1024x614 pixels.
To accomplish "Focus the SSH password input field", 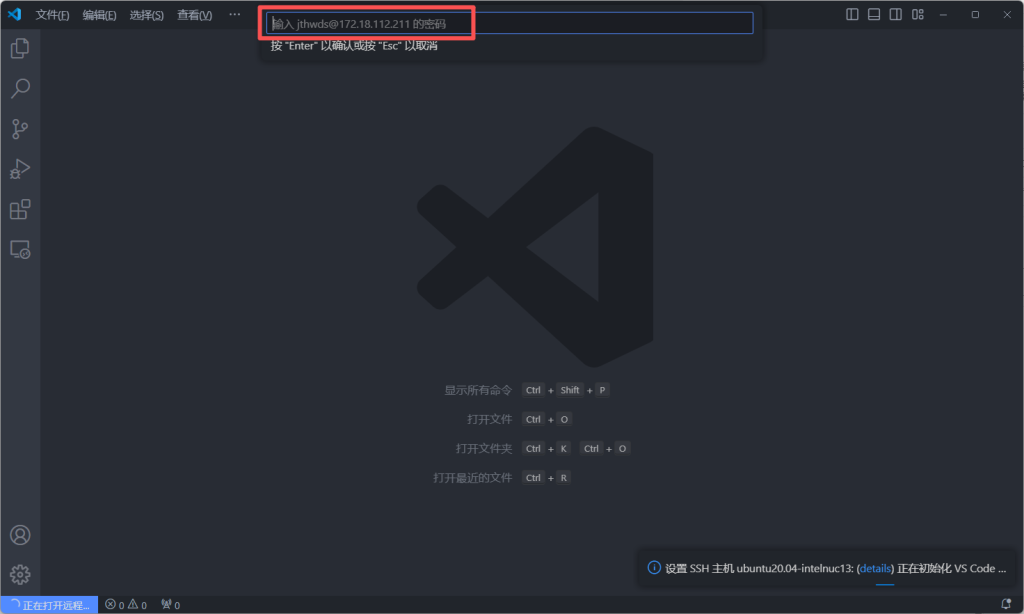I will (510, 23).
